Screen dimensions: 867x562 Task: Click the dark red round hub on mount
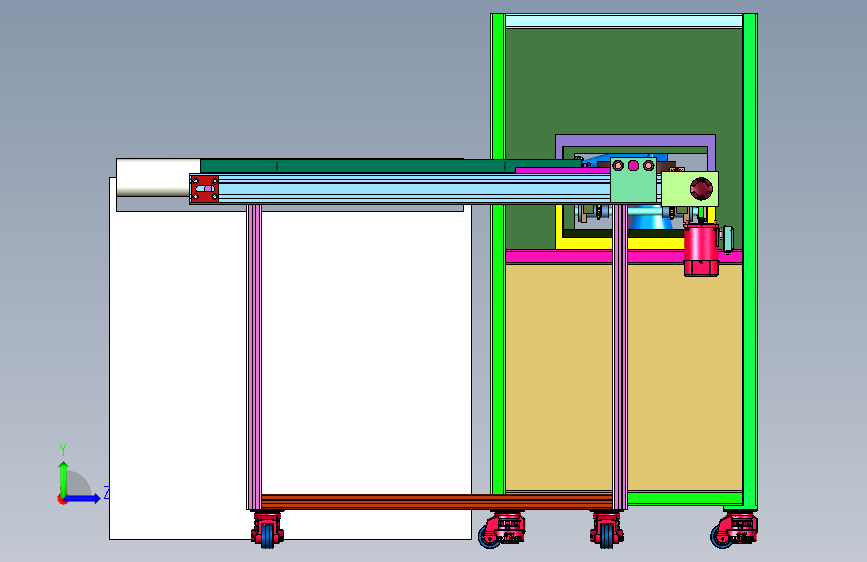click(x=701, y=189)
